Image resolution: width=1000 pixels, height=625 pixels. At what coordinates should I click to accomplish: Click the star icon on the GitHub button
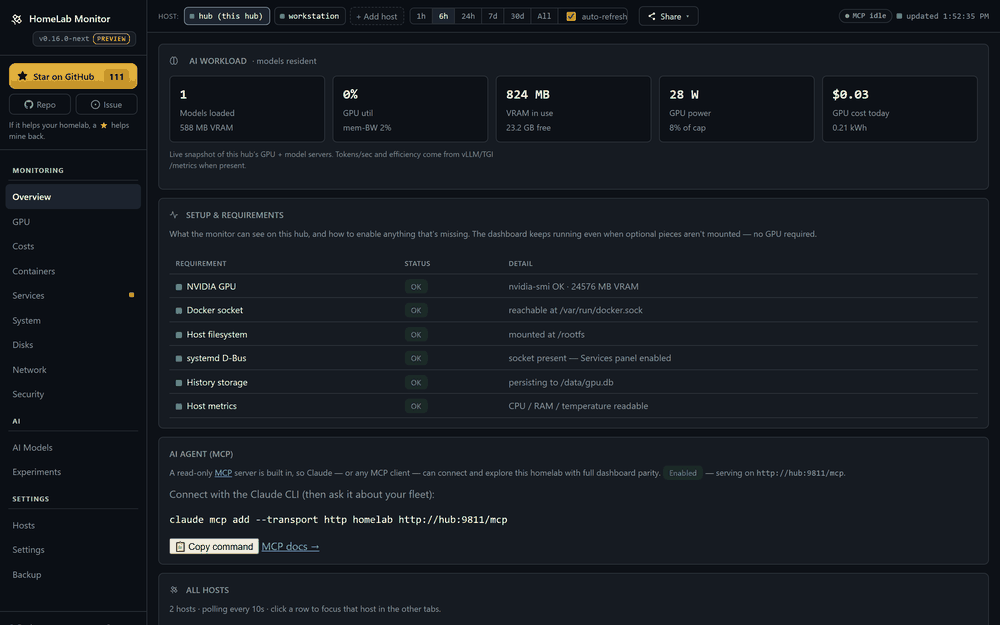[x=22, y=77]
